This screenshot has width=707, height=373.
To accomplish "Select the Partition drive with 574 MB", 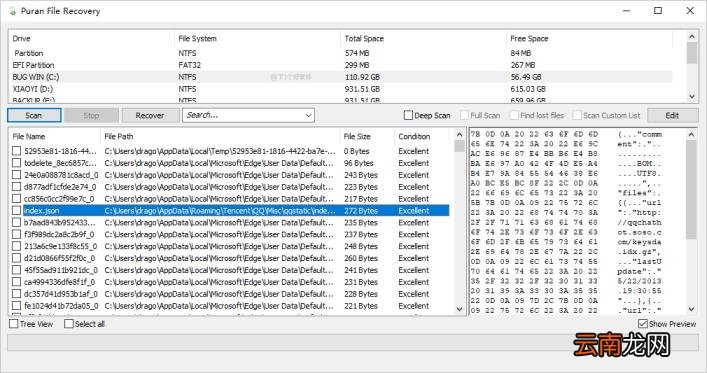I will 341,53.
